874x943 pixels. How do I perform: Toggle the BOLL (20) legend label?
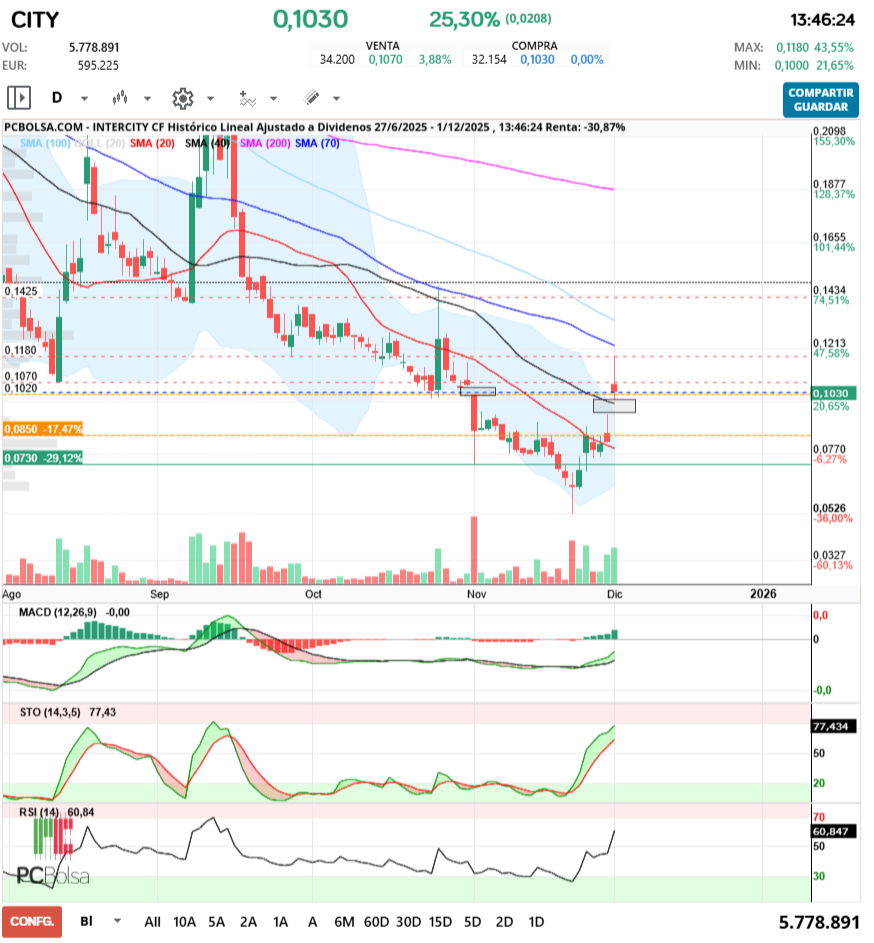(x=100, y=143)
